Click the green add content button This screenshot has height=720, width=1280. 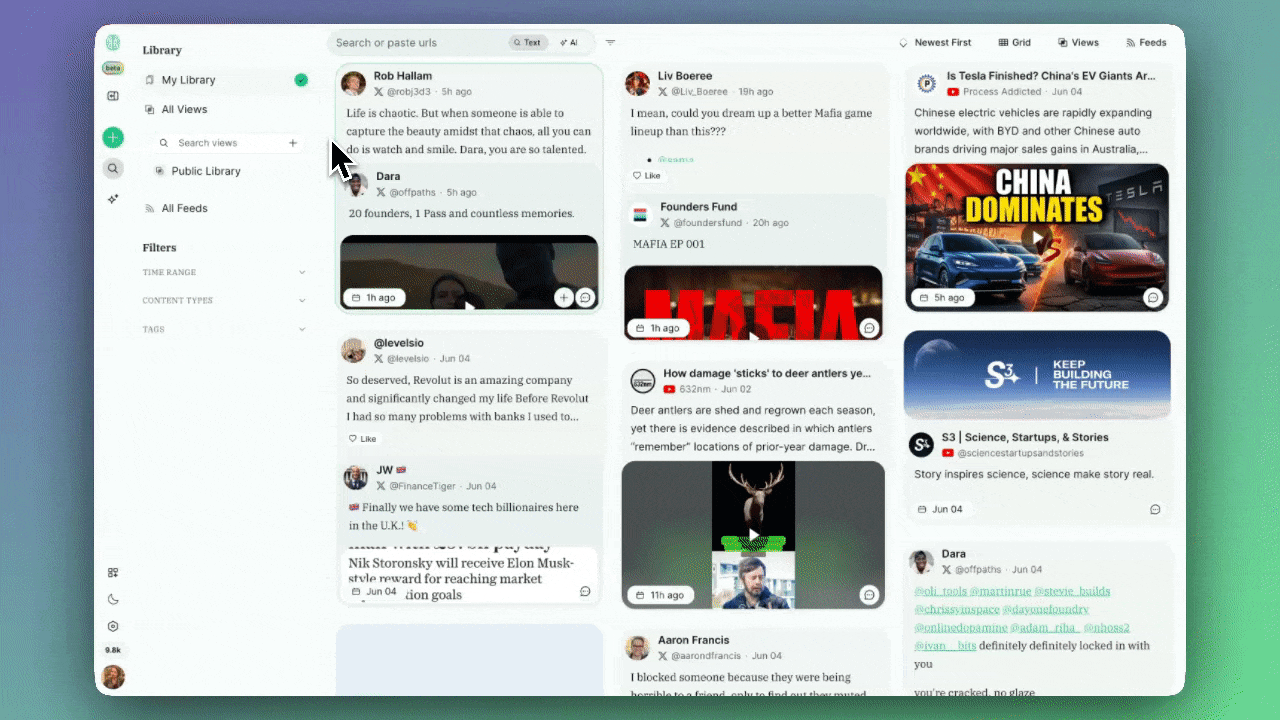(113, 138)
